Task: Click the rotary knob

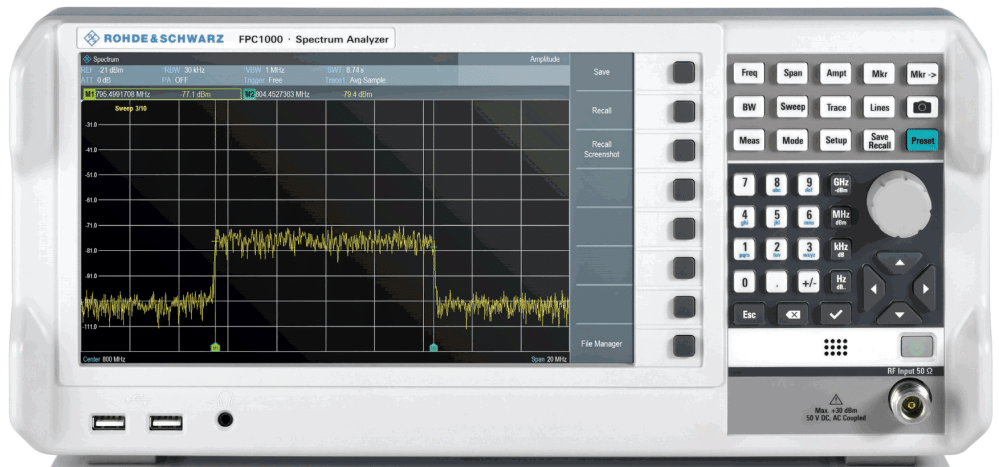Action: [897, 203]
